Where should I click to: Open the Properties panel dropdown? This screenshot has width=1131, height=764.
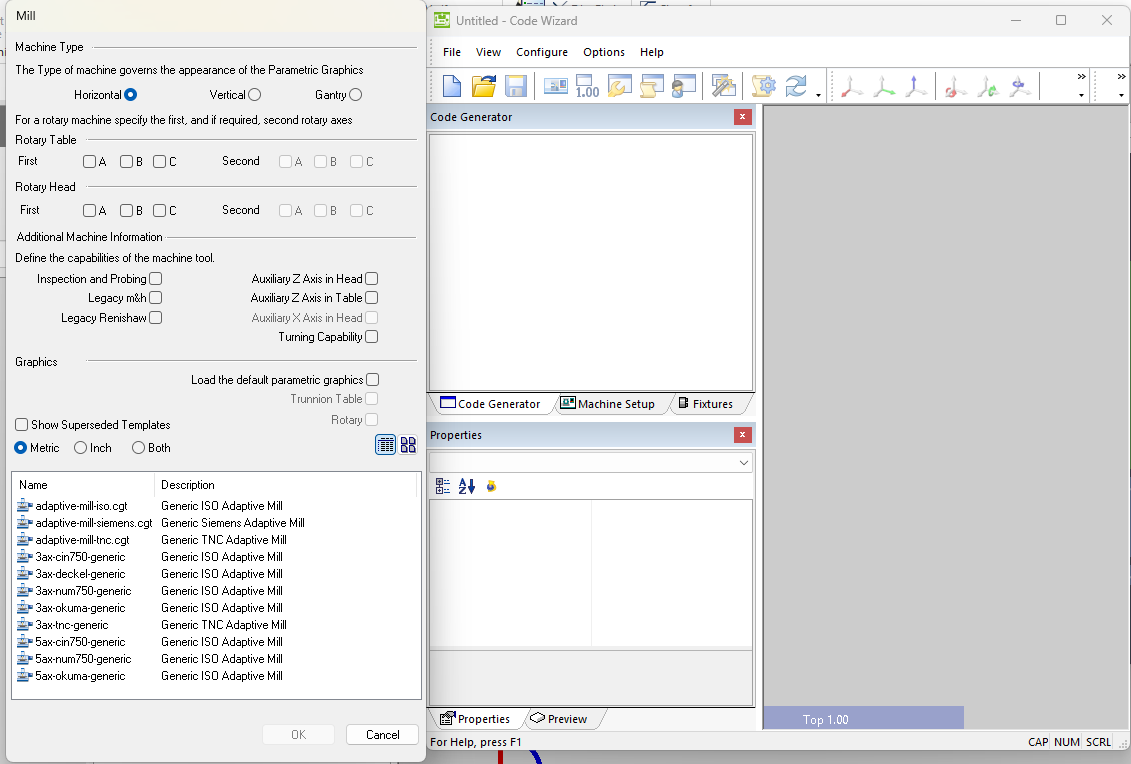(743, 462)
